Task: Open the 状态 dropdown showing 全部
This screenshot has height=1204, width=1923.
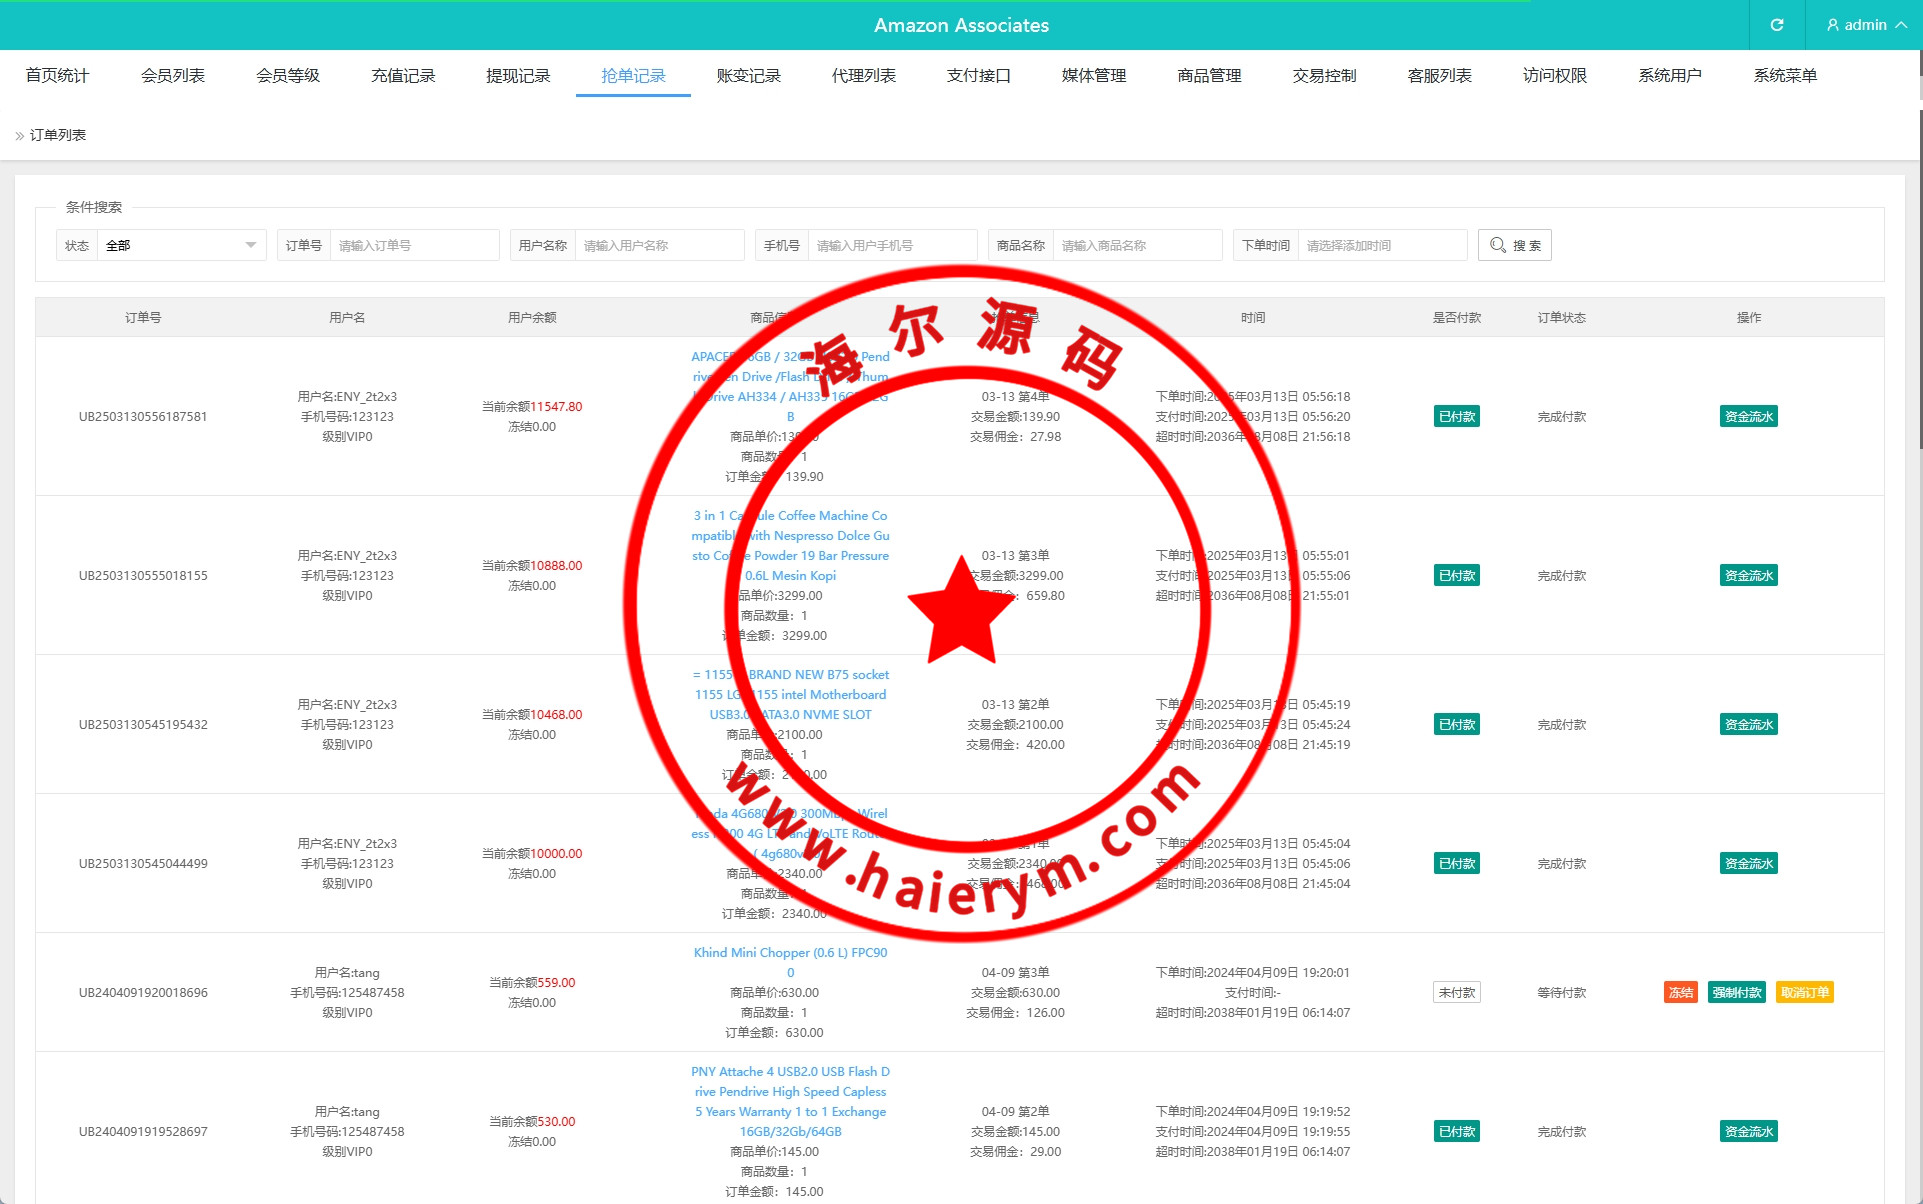Action: (180, 245)
